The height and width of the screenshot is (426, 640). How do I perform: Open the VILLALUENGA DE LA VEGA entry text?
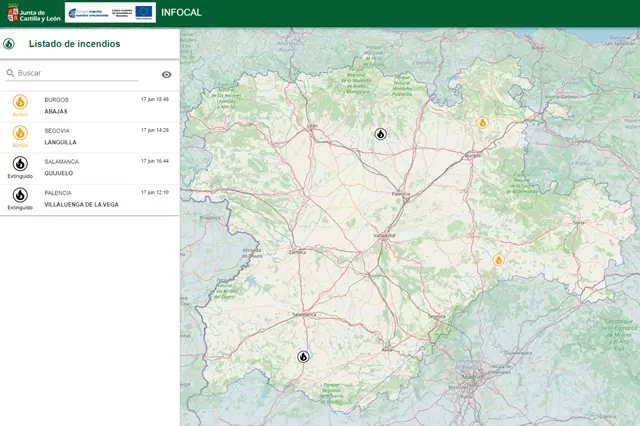tap(81, 204)
